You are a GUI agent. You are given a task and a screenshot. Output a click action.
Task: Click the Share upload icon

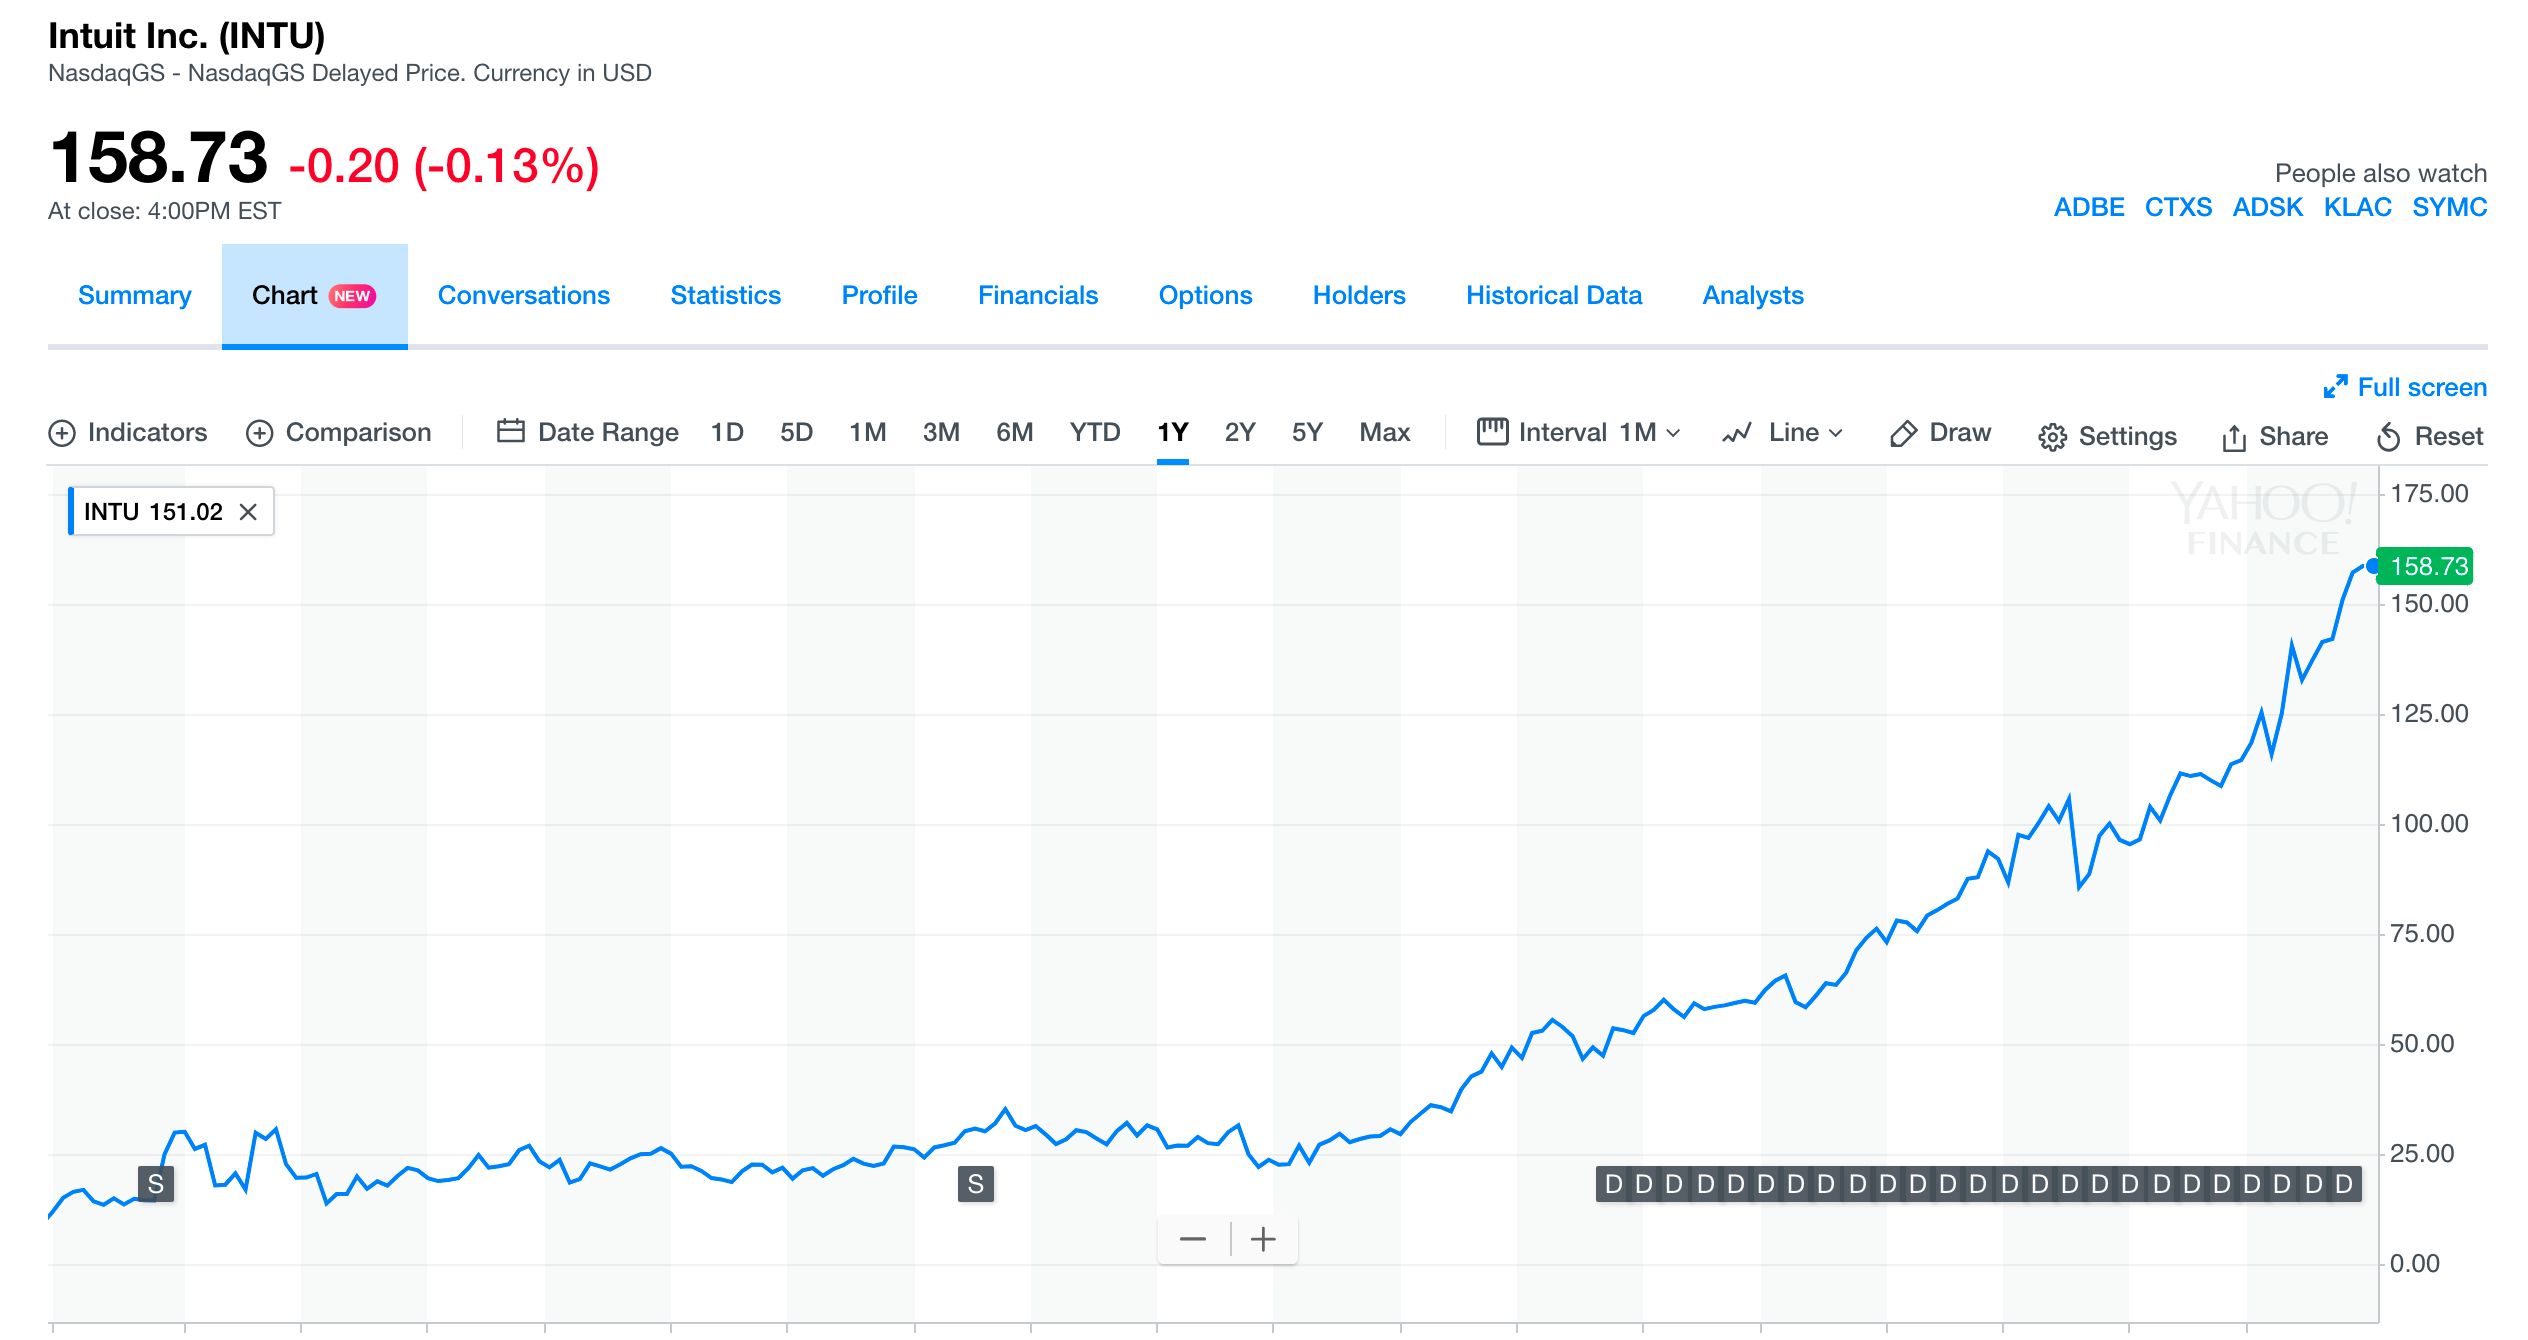tap(2234, 437)
